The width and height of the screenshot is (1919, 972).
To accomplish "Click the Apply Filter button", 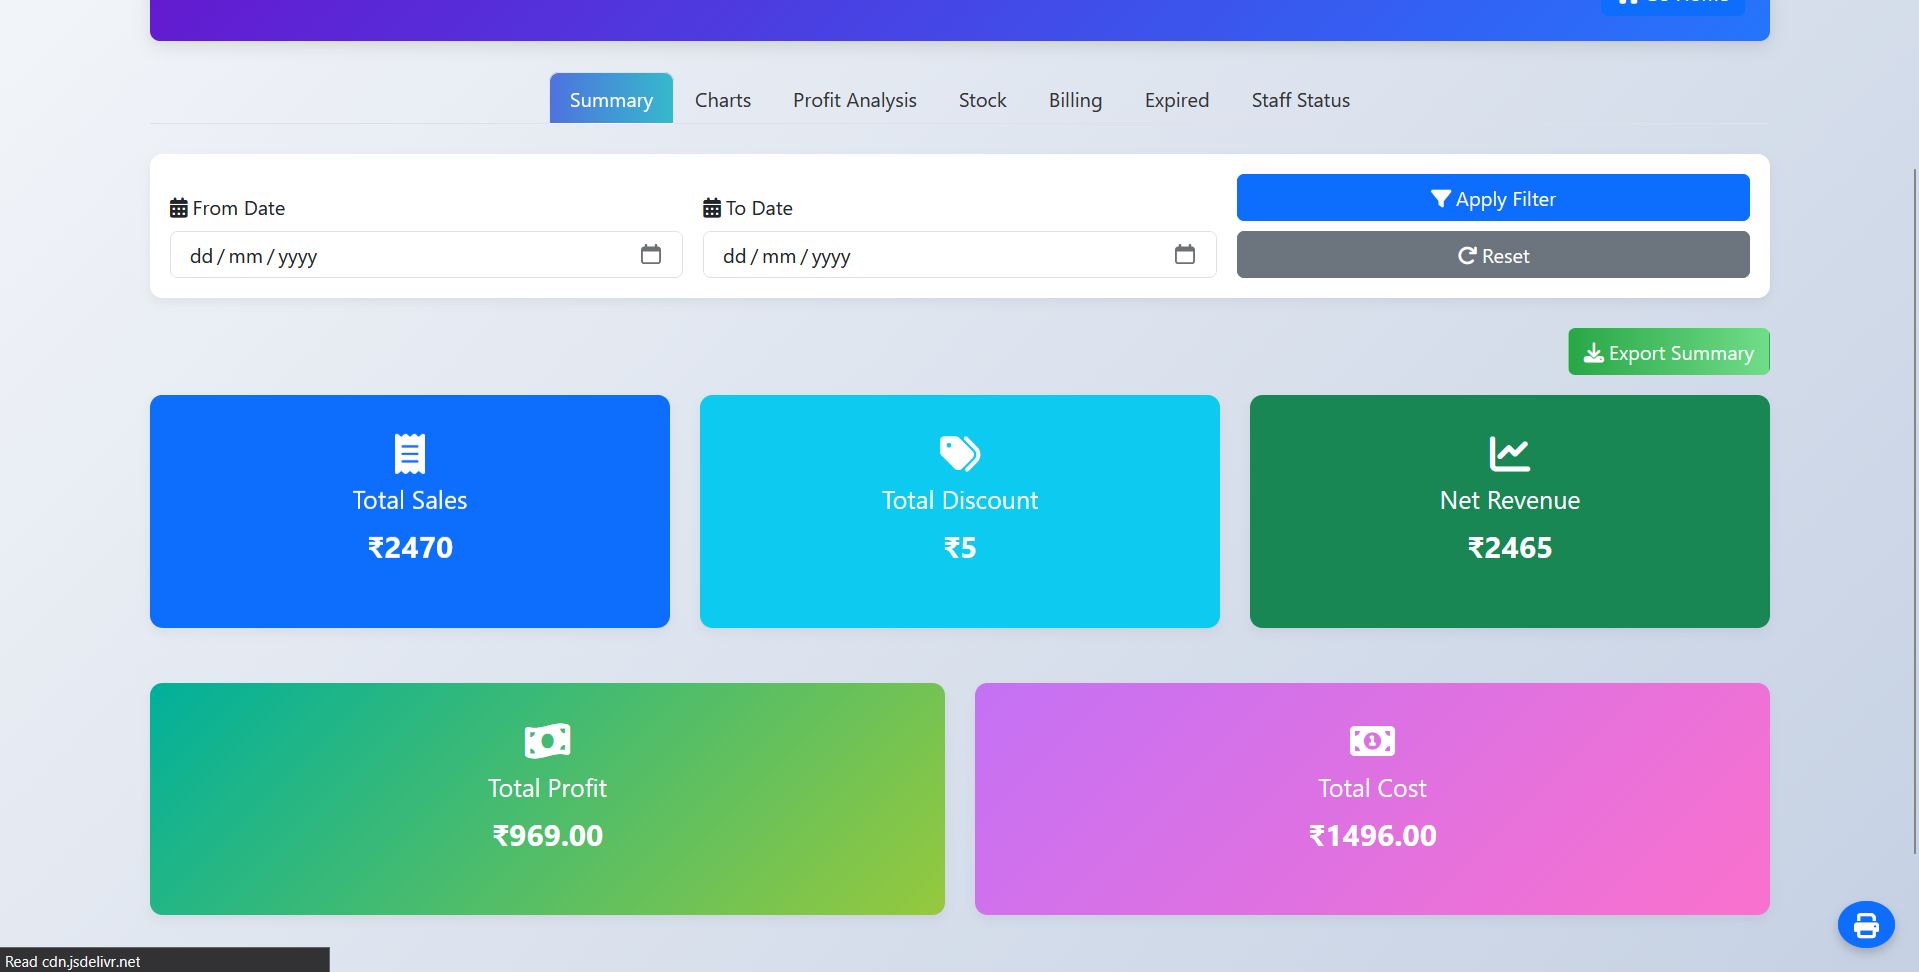I will tap(1492, 198).
